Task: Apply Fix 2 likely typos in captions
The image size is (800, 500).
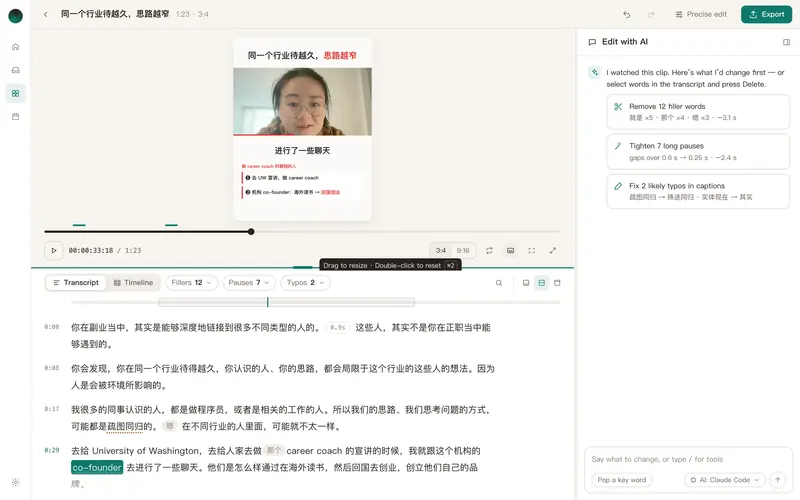Action: point(697,191)
